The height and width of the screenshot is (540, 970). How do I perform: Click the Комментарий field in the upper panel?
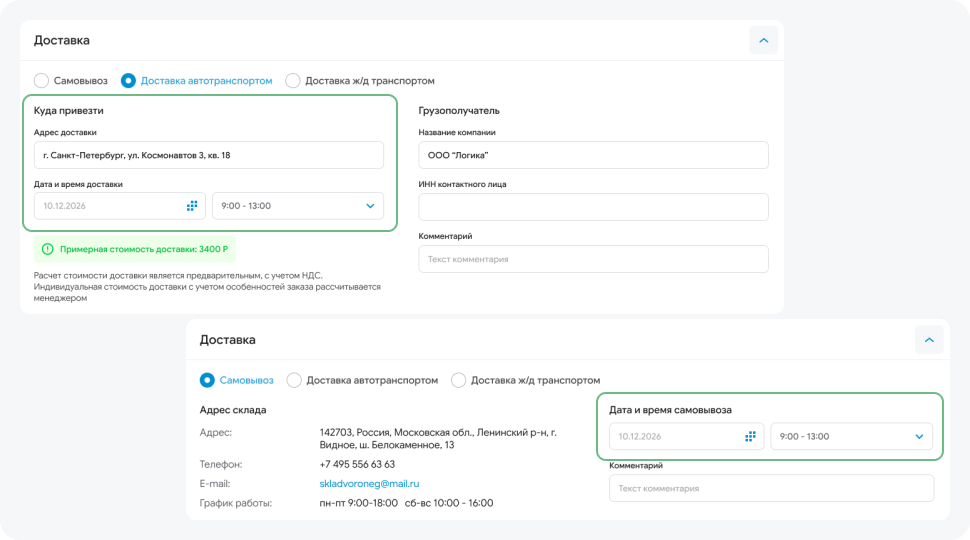pyautogui.click(x=593, y=259)
